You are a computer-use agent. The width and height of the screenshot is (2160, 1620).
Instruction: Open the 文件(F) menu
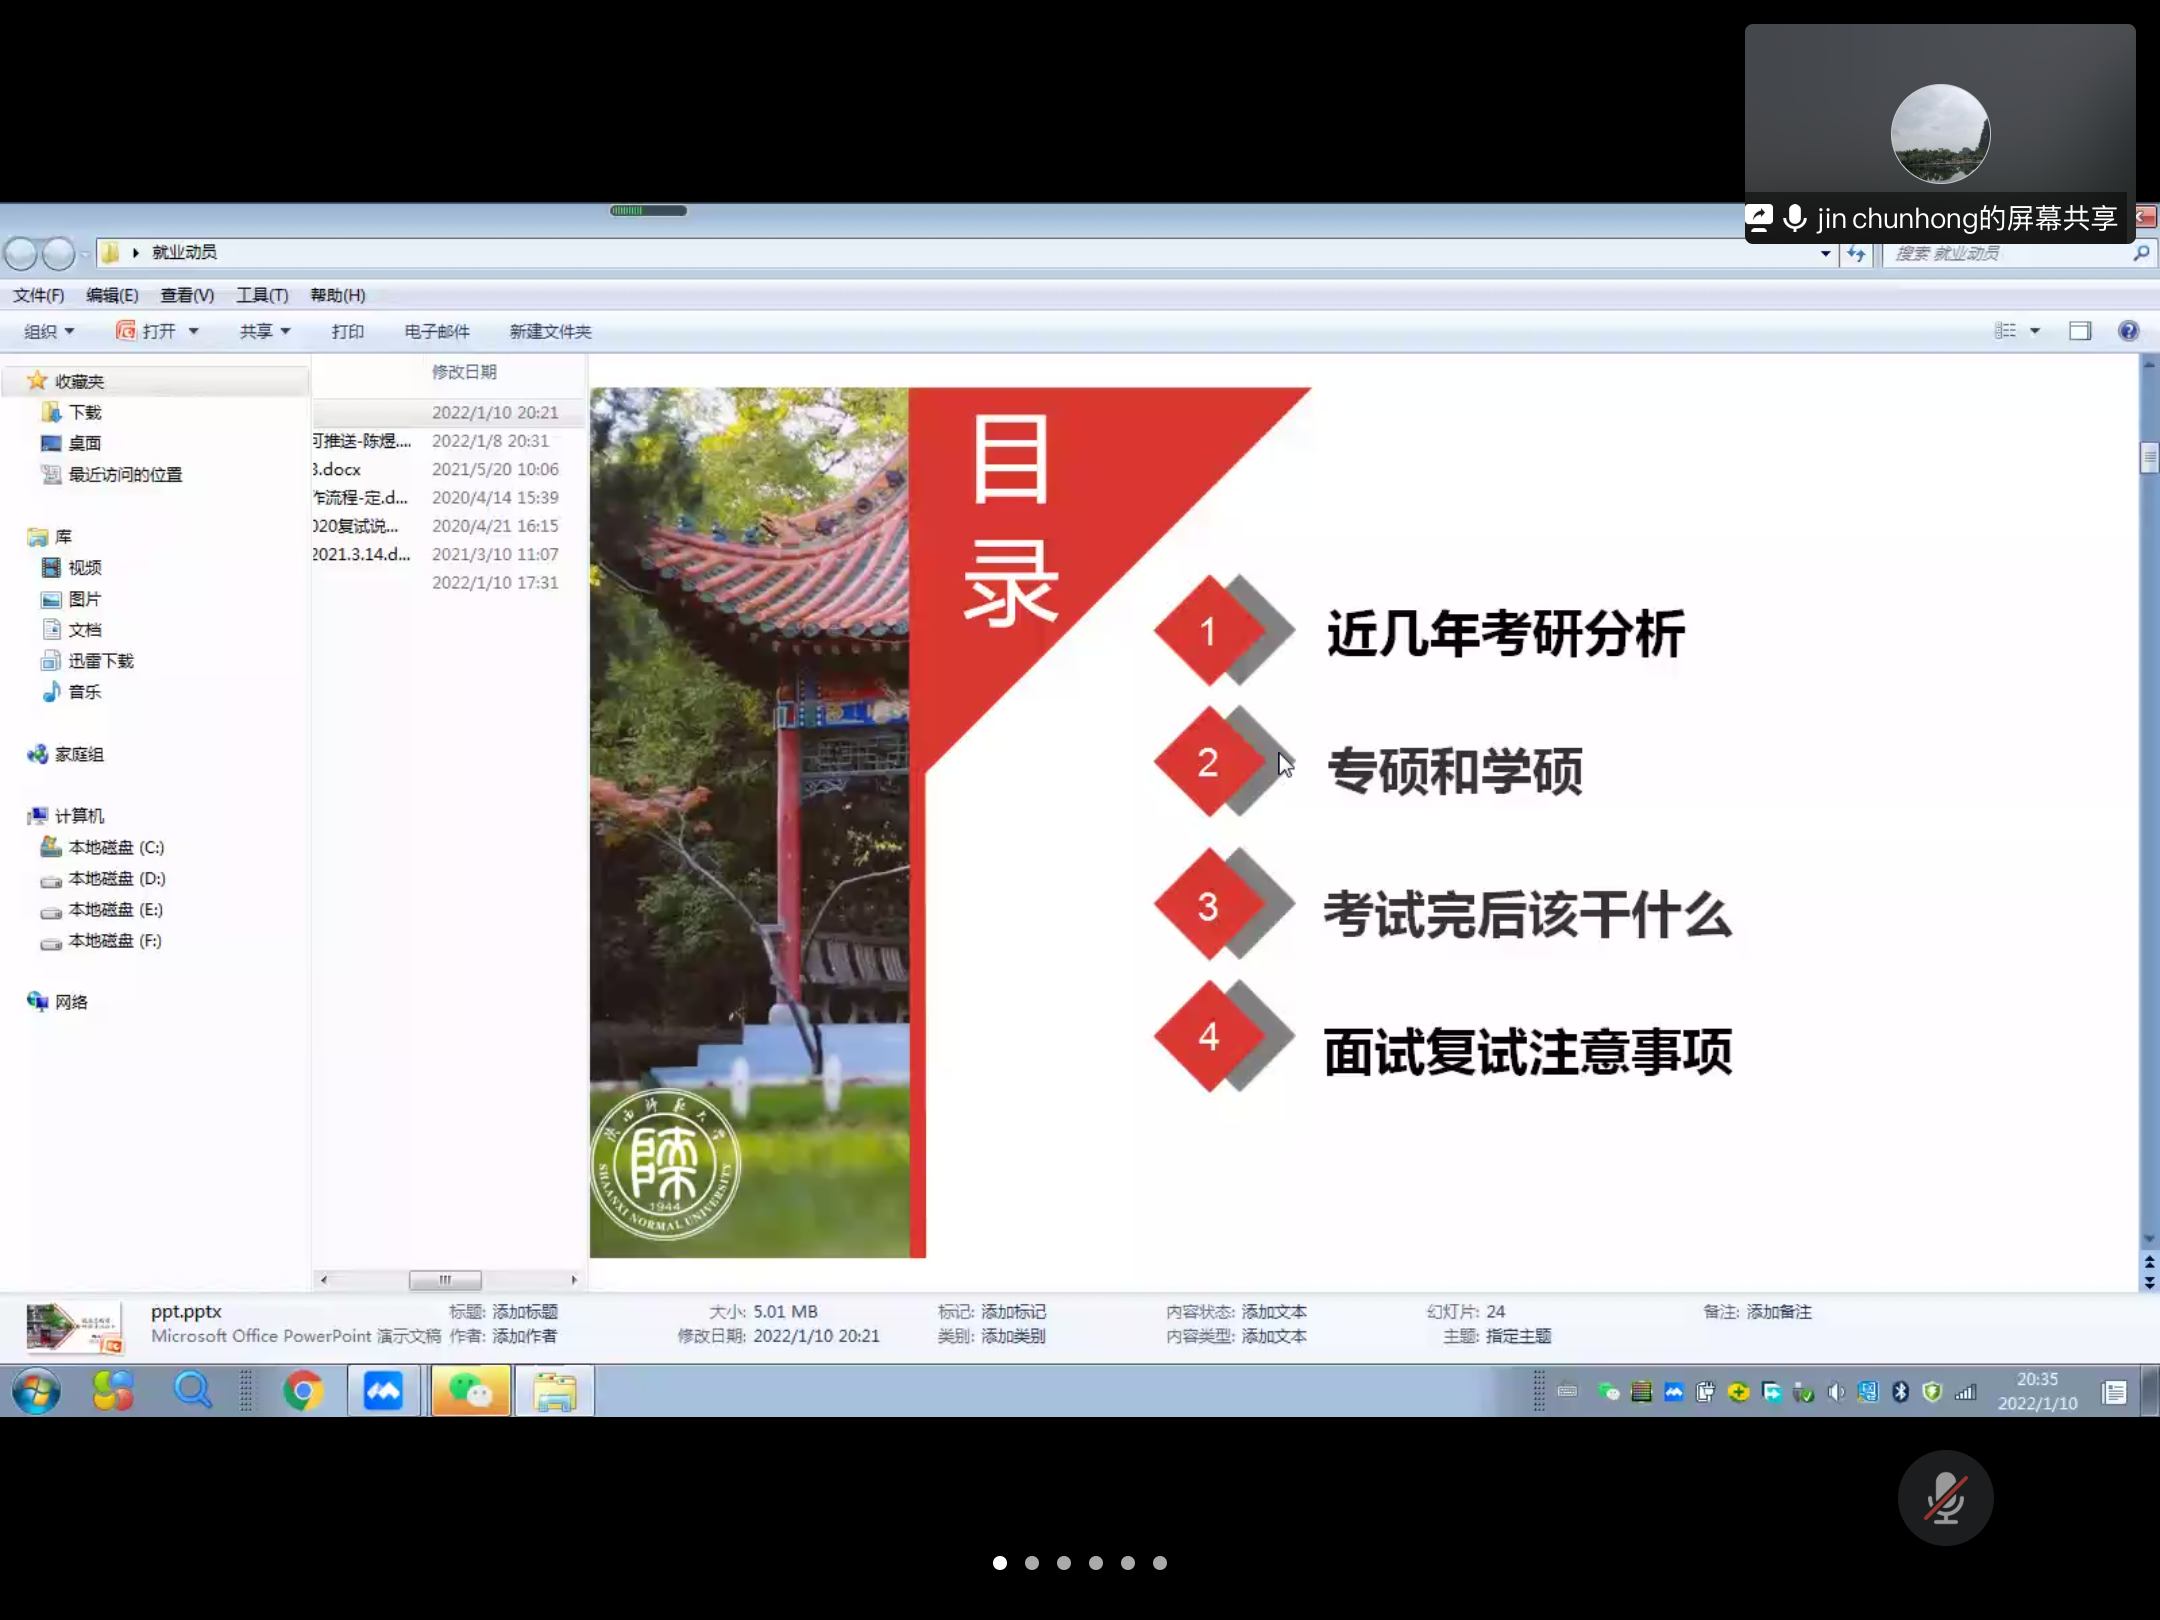[x=38, y=295]
